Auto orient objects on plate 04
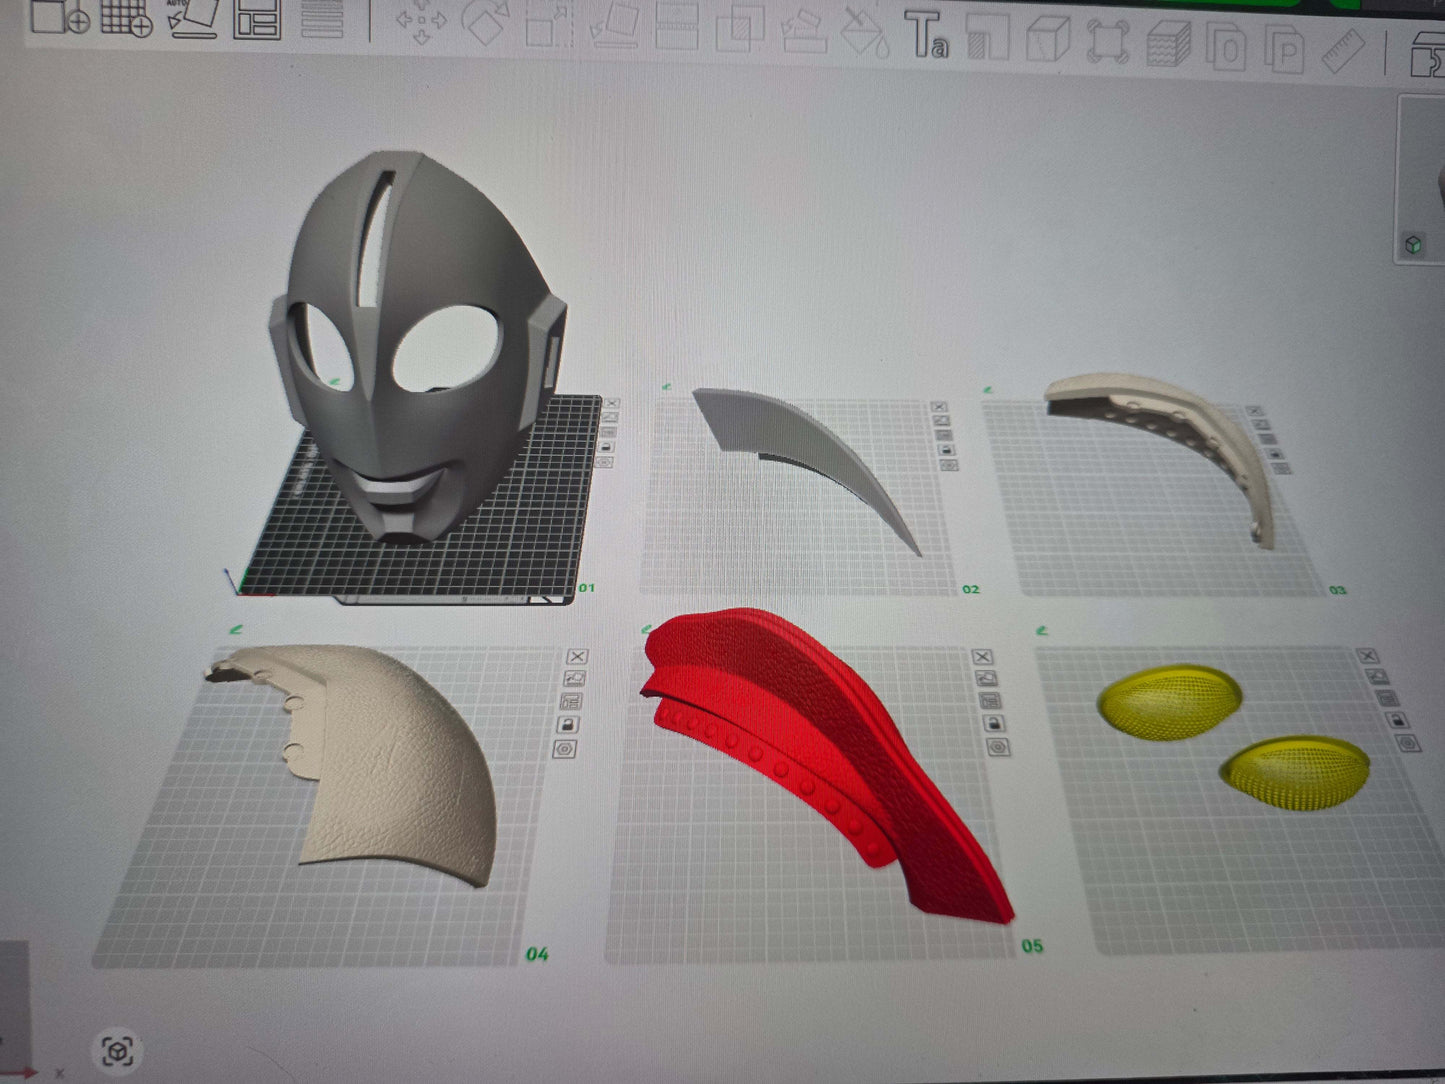The image size is (1445, 1084). click(x=574, y=679)
